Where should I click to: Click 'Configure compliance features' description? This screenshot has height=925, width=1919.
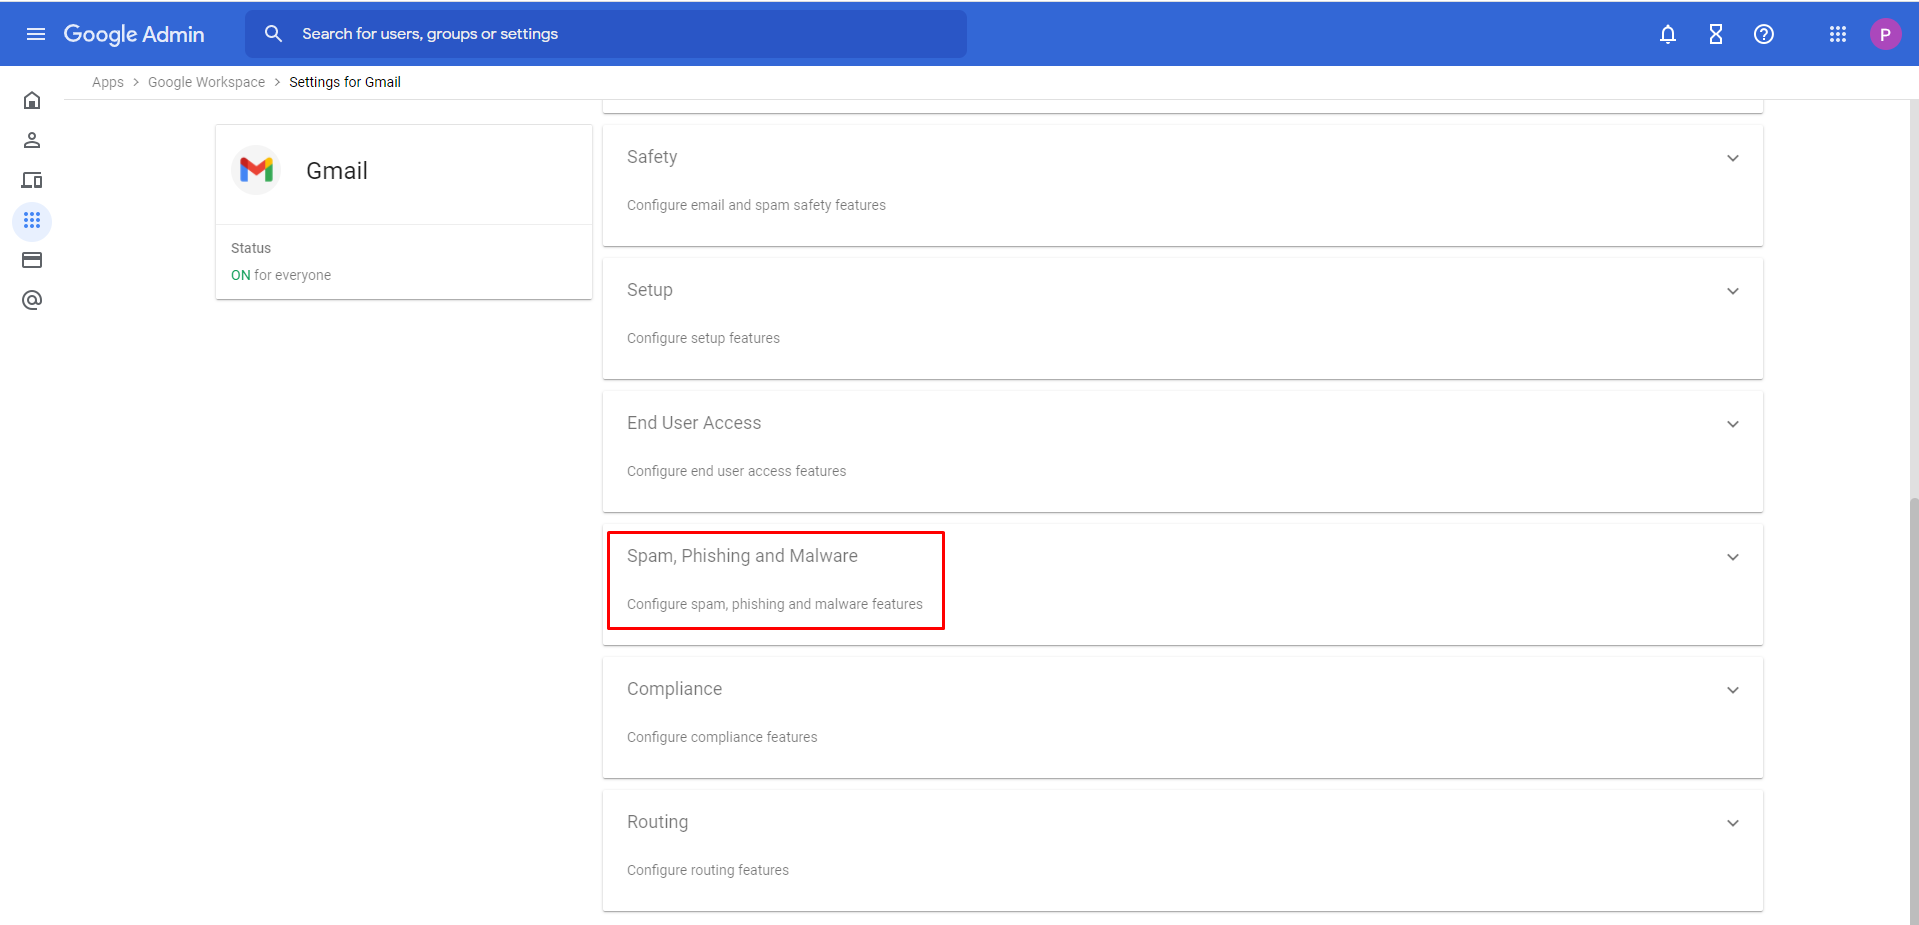pos(722,737)
